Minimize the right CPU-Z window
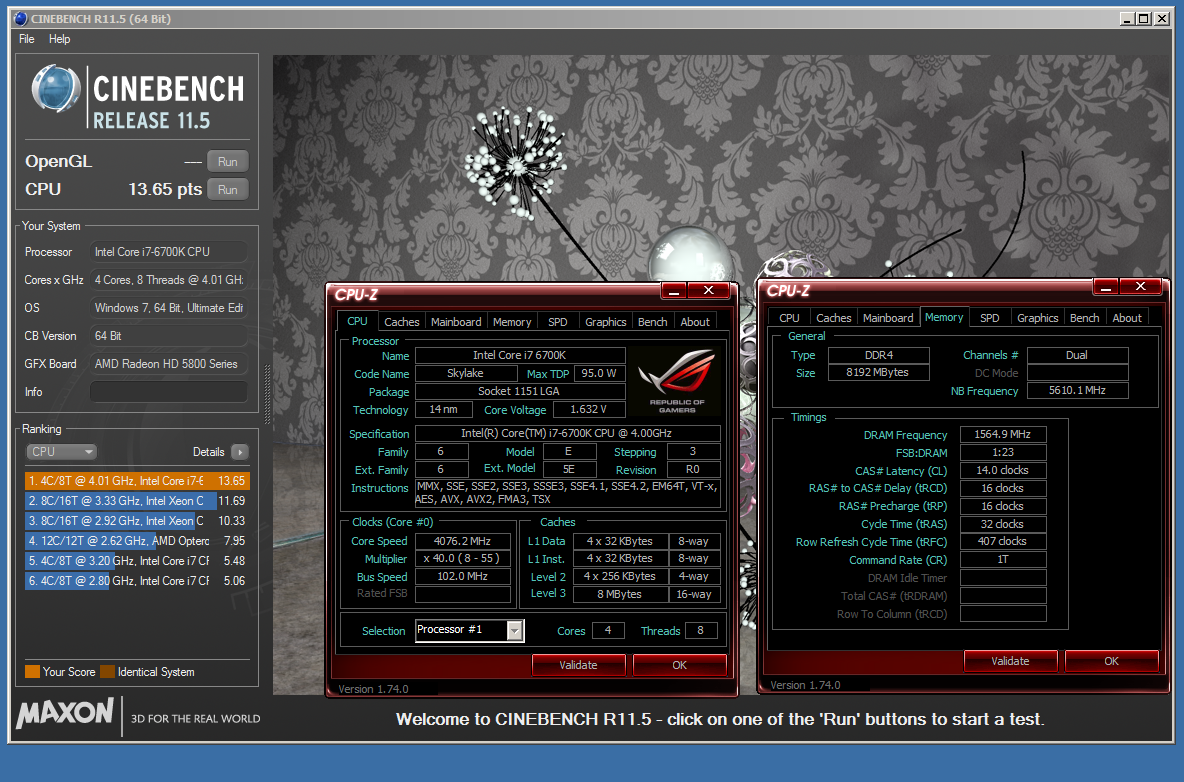 pyautogui.click(x=1106, y=287)
